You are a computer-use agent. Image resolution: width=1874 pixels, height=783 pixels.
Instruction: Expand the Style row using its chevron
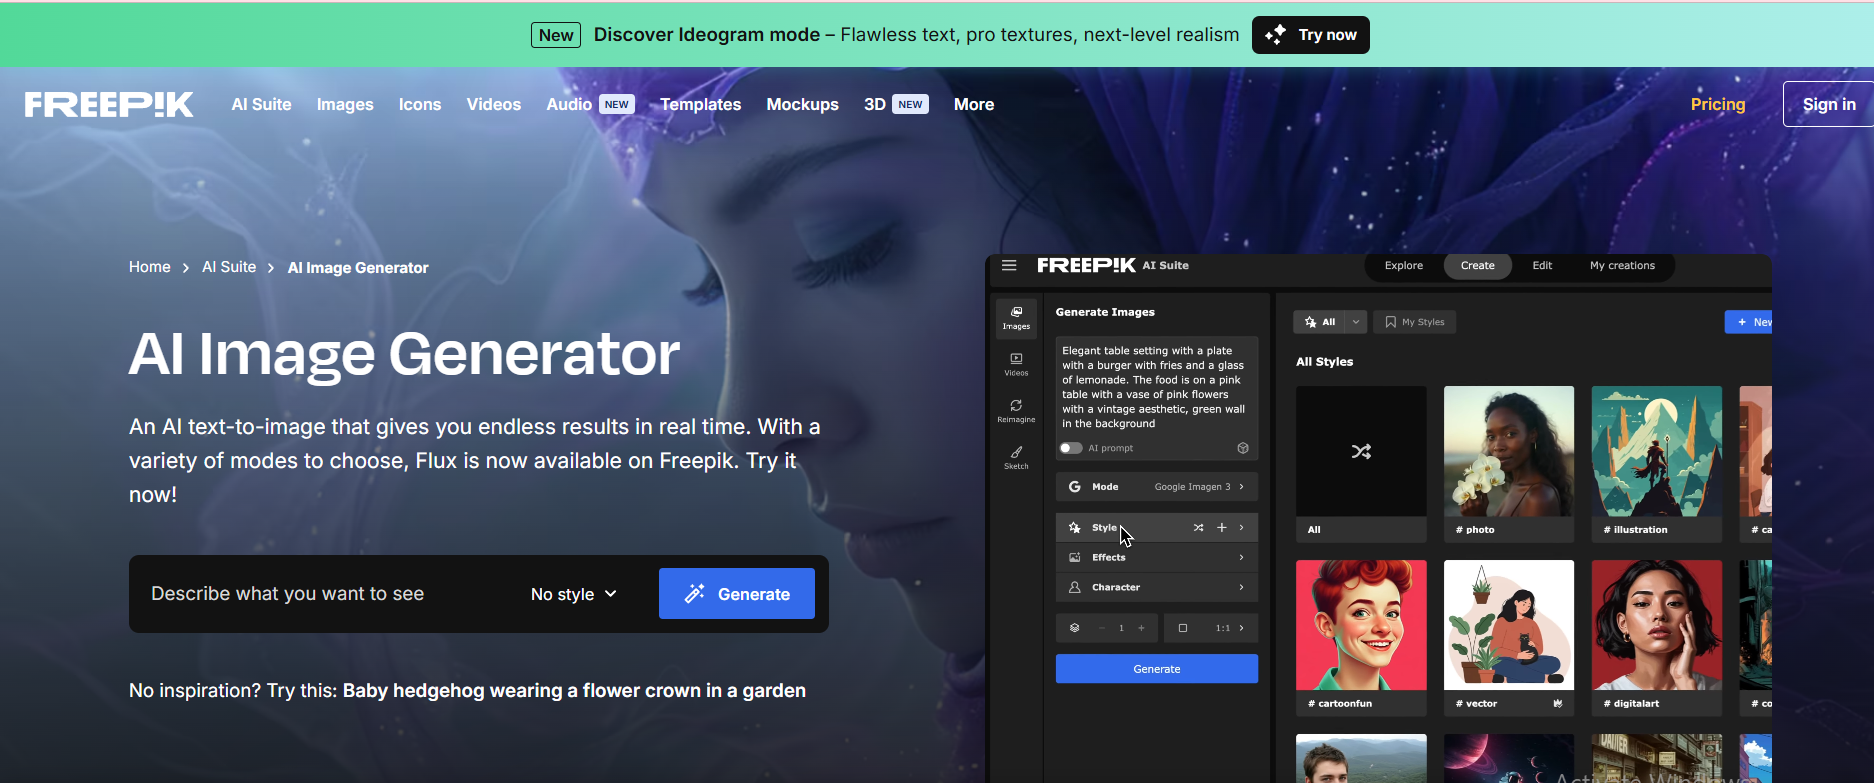pos(1242,527)
